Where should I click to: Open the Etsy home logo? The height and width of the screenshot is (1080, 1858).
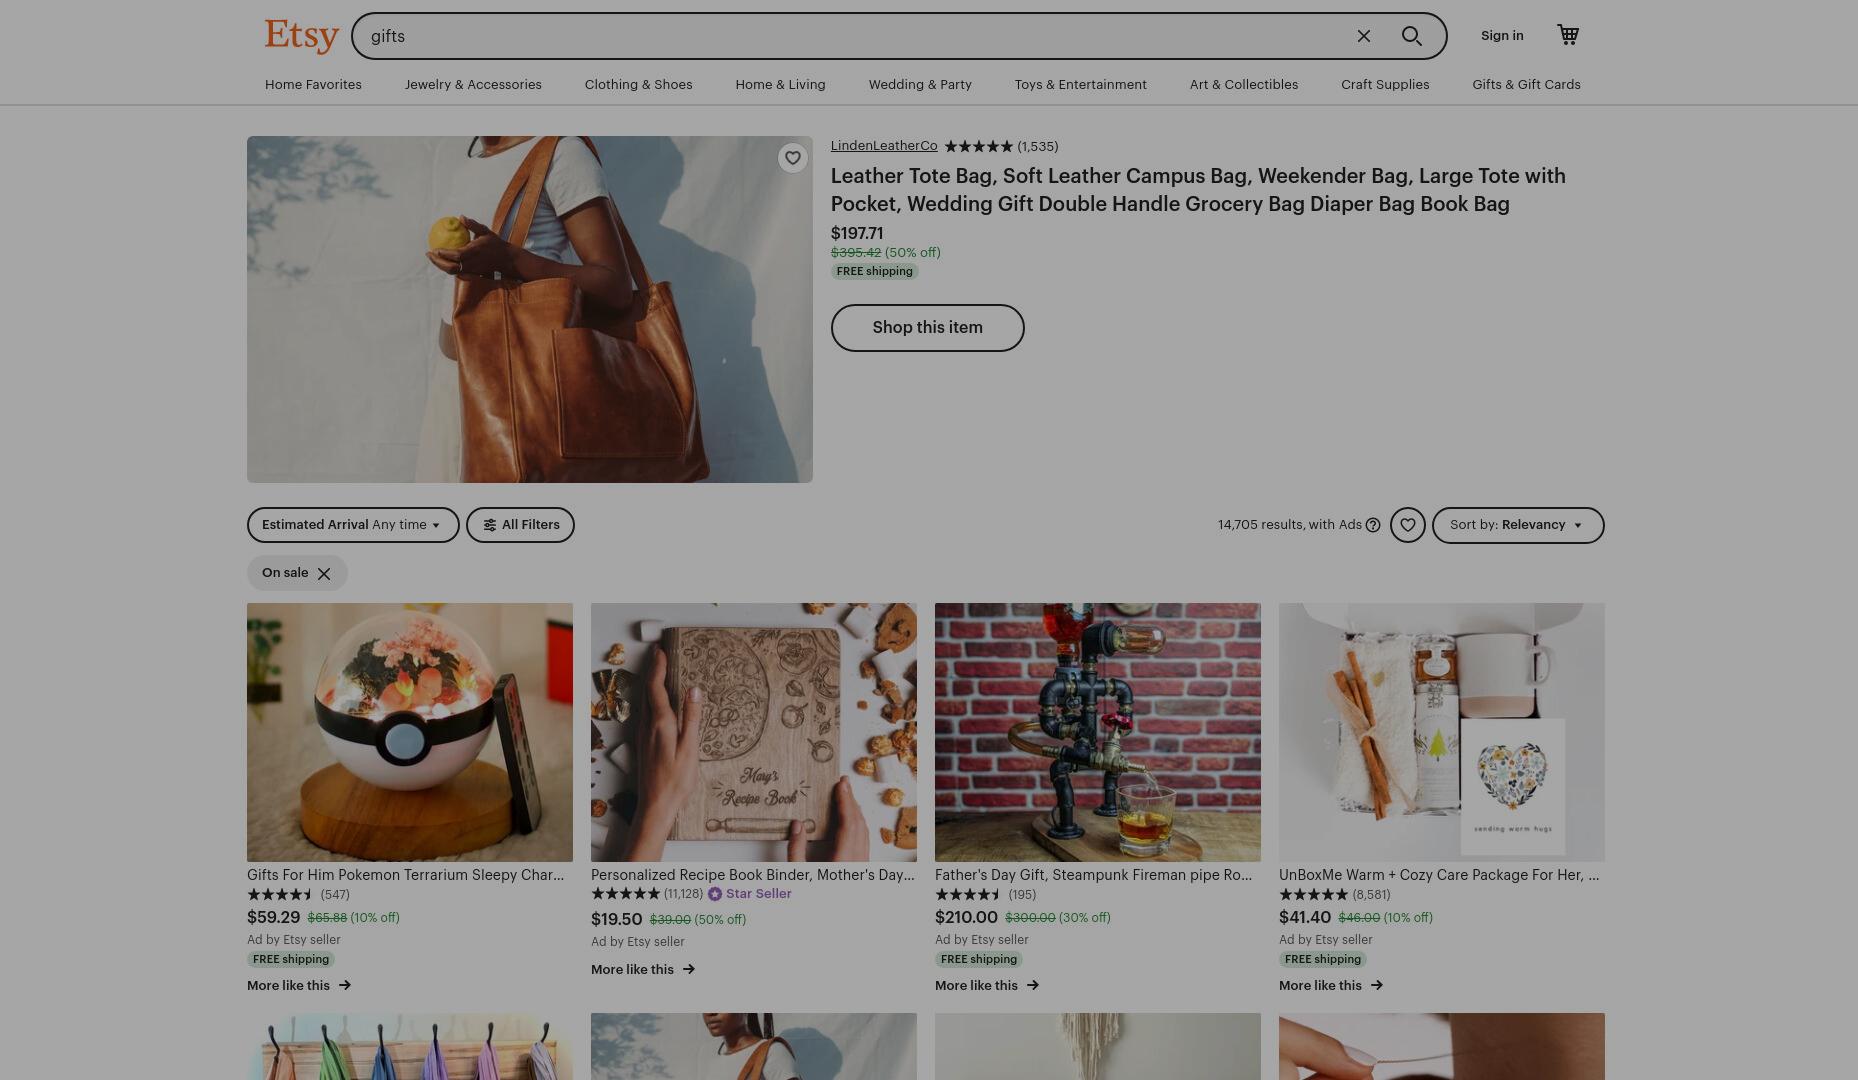coord(302,36)
